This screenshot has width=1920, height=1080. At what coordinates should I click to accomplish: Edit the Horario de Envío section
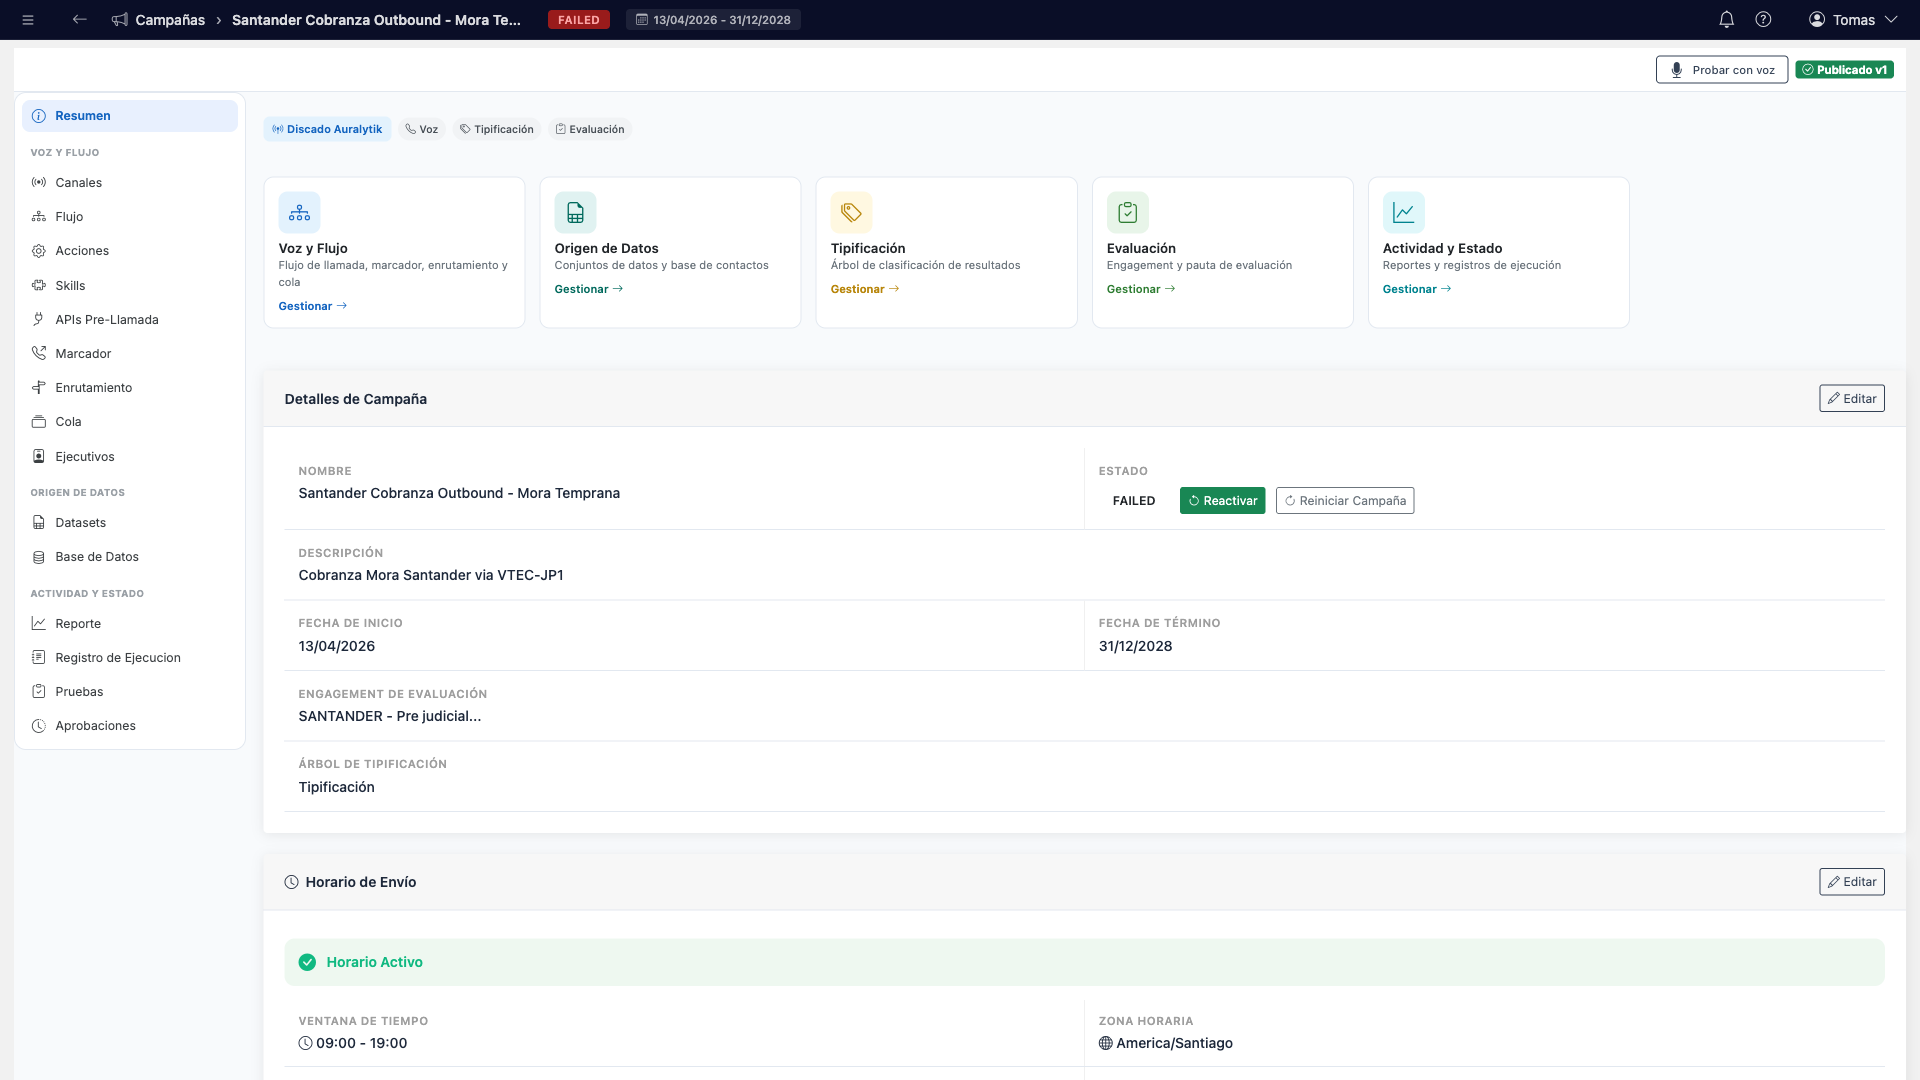click(x=1852, y=882)
